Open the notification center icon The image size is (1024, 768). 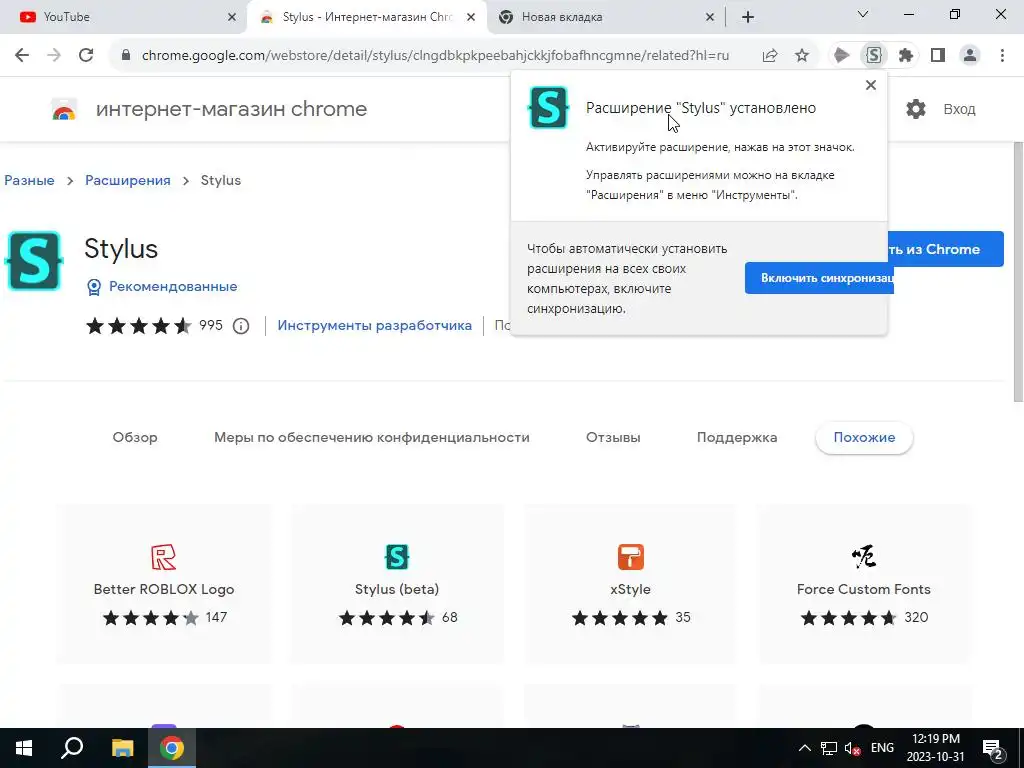click(993, 748)
